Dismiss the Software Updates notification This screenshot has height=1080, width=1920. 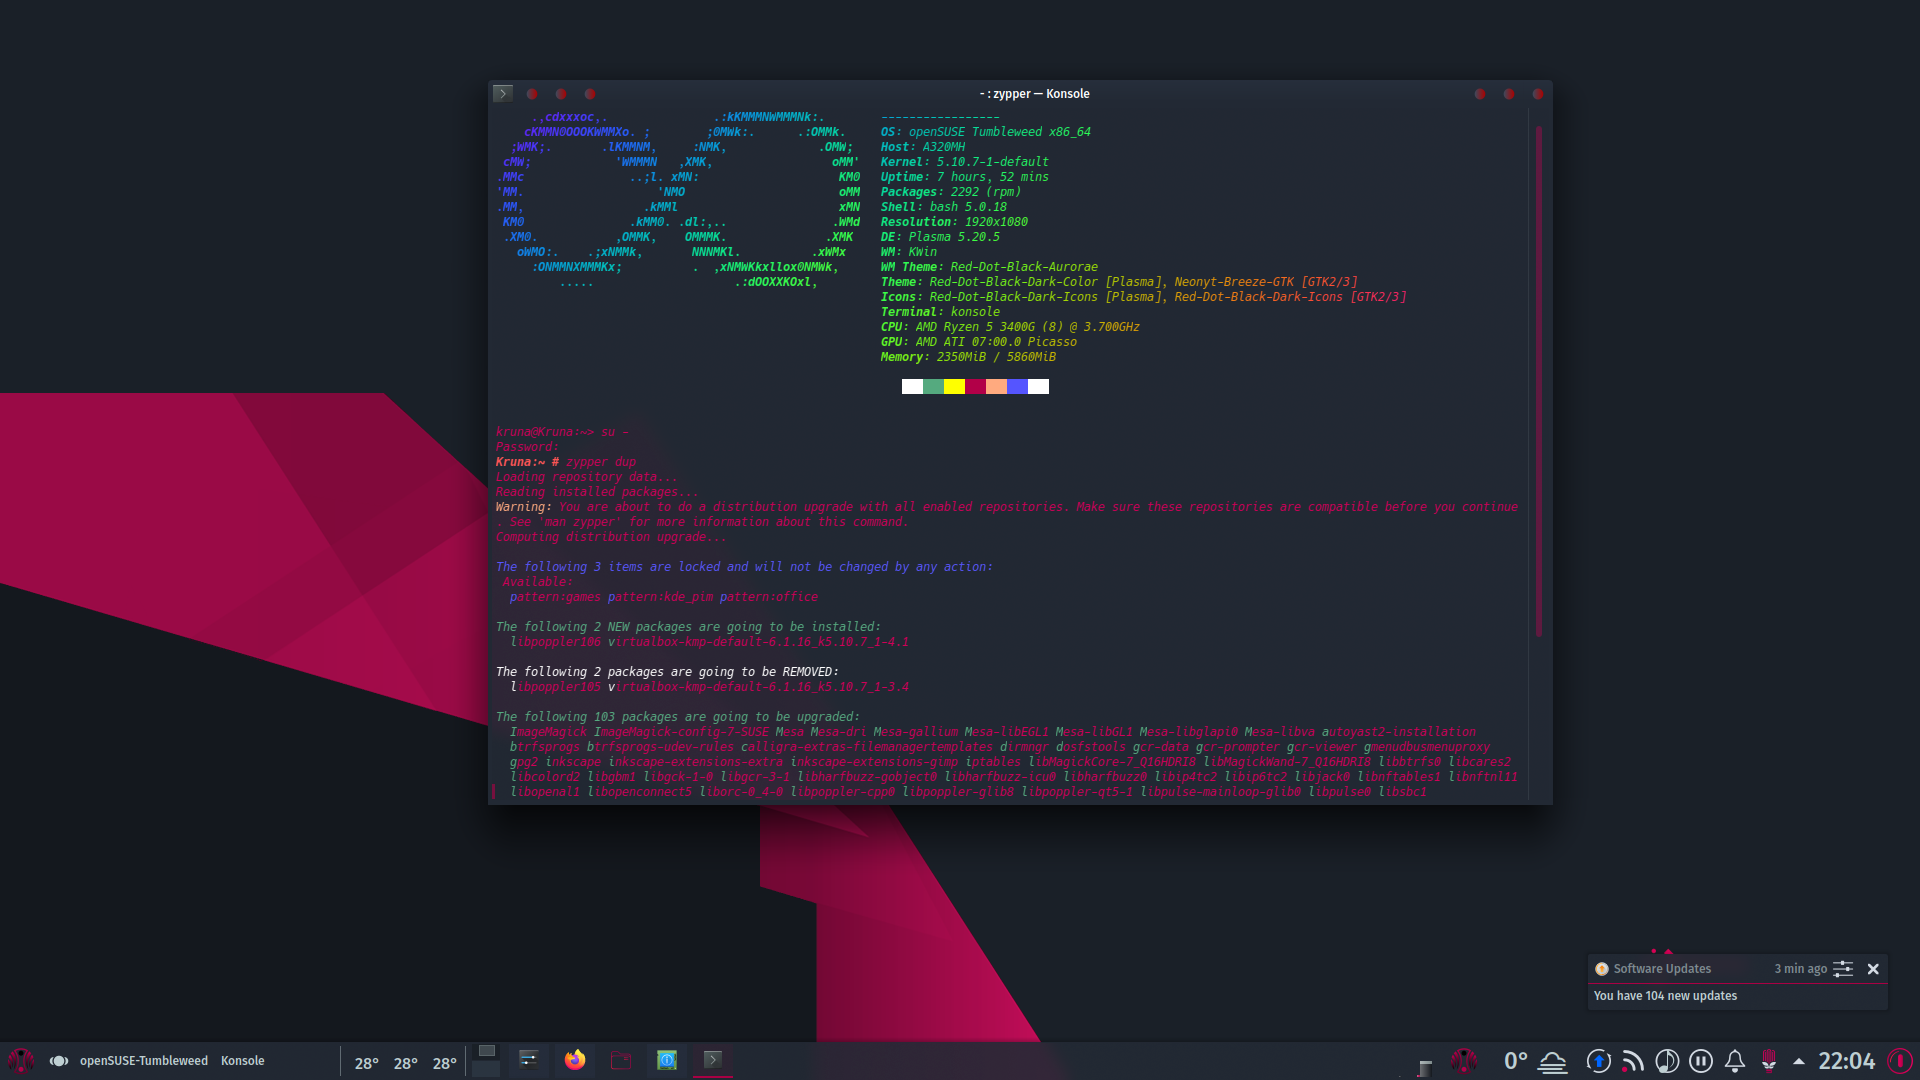pos(1873,969)
